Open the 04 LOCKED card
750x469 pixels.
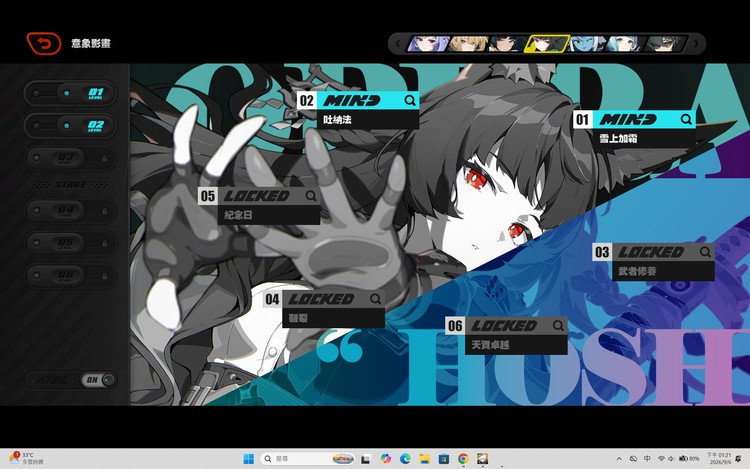click(x=324, y=308)
